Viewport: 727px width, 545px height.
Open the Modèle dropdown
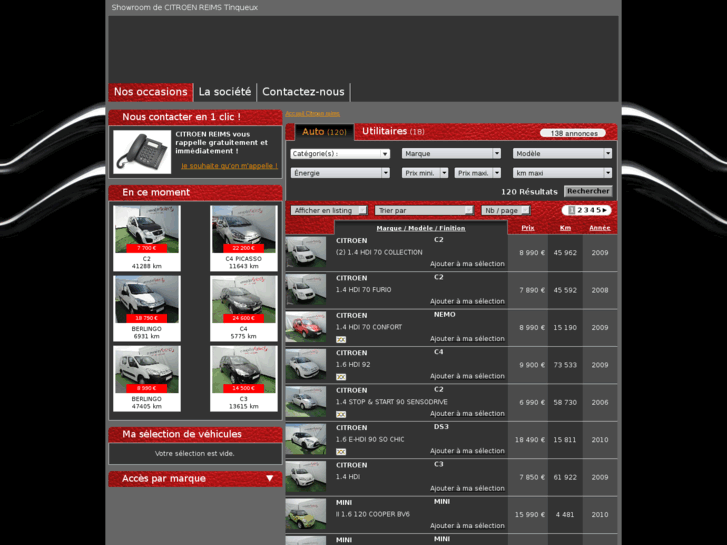tap(562, 154)
